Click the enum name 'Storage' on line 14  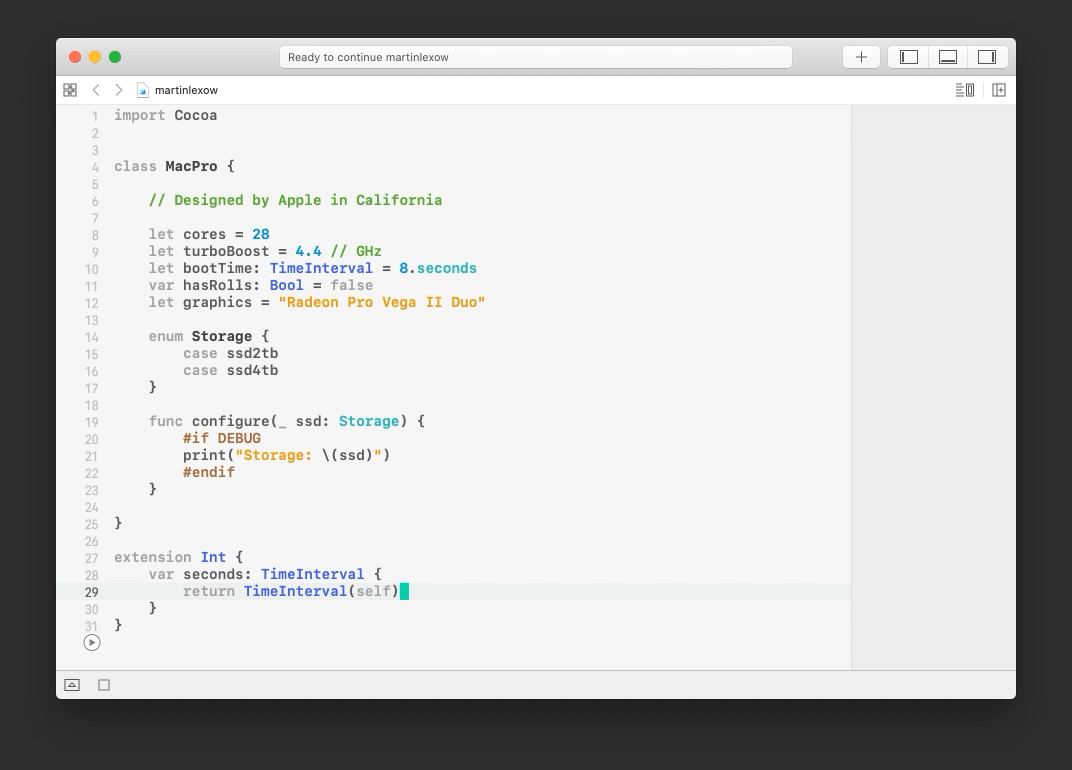pyautogui.click(x=222, y=336)
